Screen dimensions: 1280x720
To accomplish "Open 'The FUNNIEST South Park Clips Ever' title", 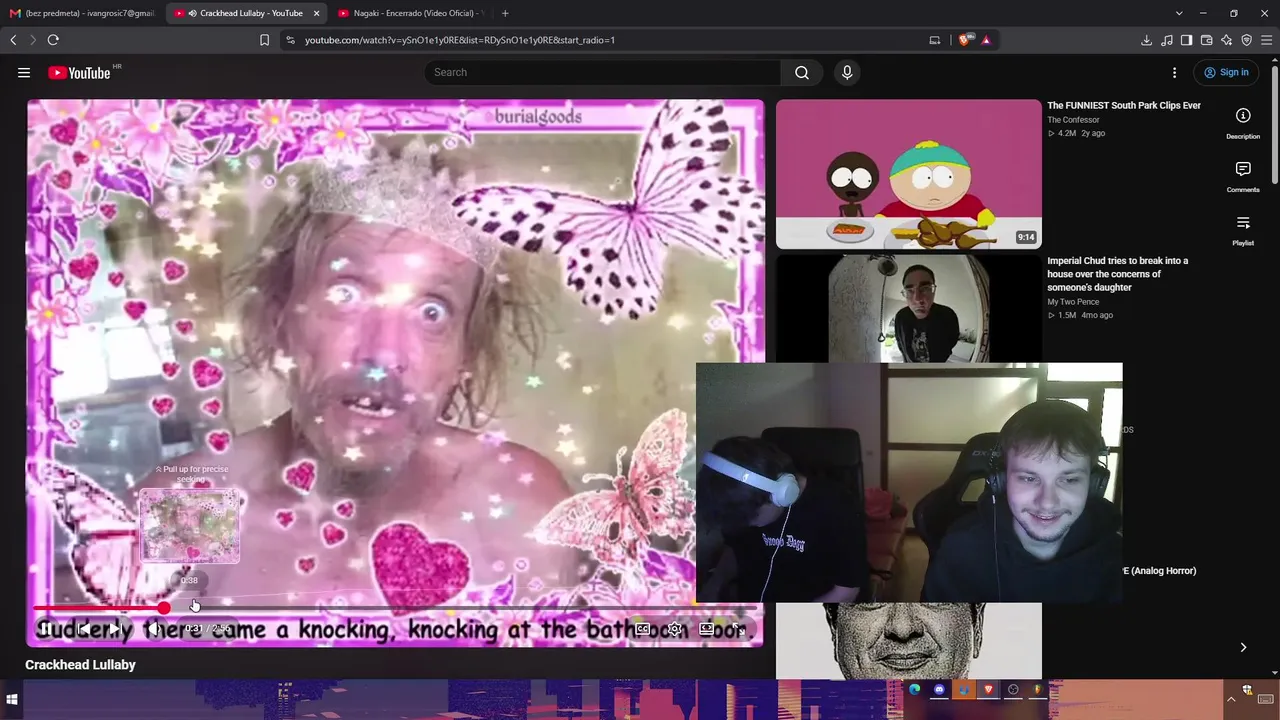I will (1124, 105).
